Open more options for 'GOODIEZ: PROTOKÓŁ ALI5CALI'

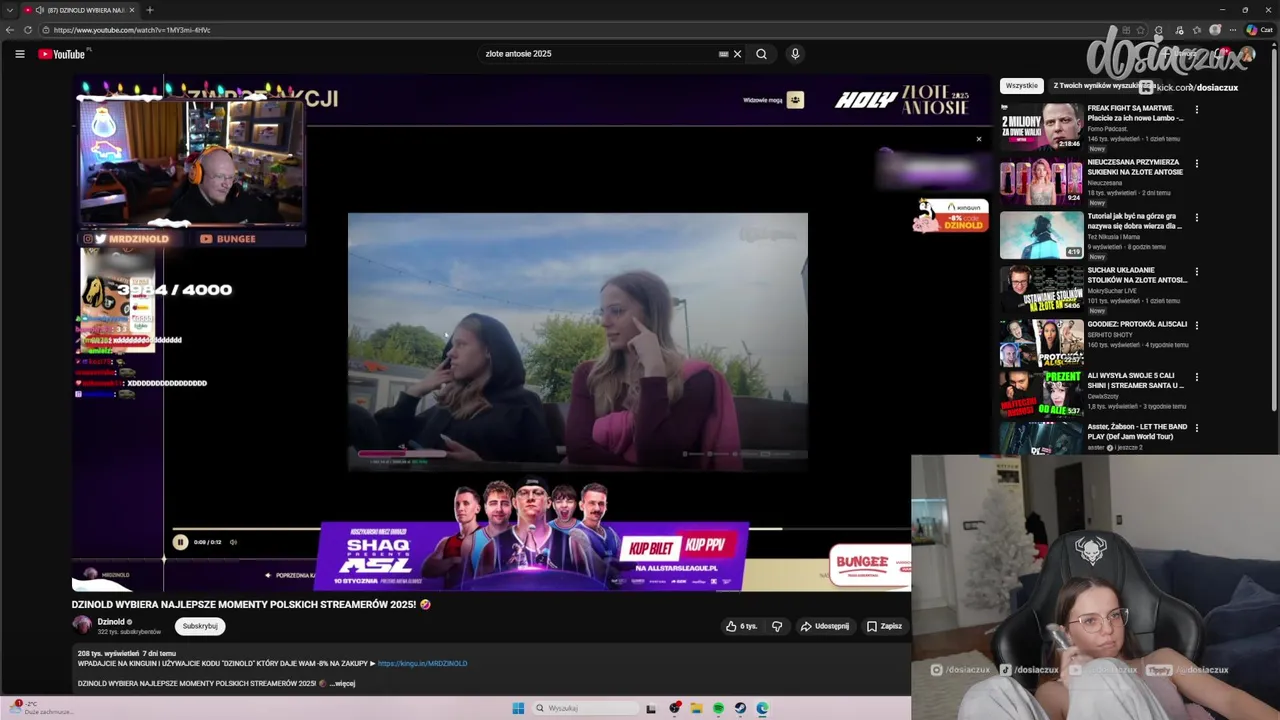pos(1197,325)
